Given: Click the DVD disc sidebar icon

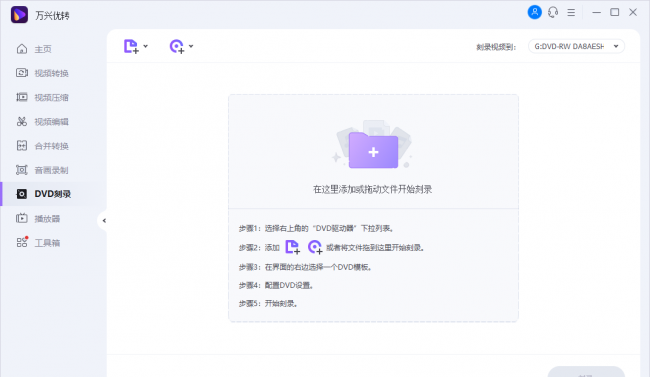Looking at the screenshot, I should pos(22,194).
